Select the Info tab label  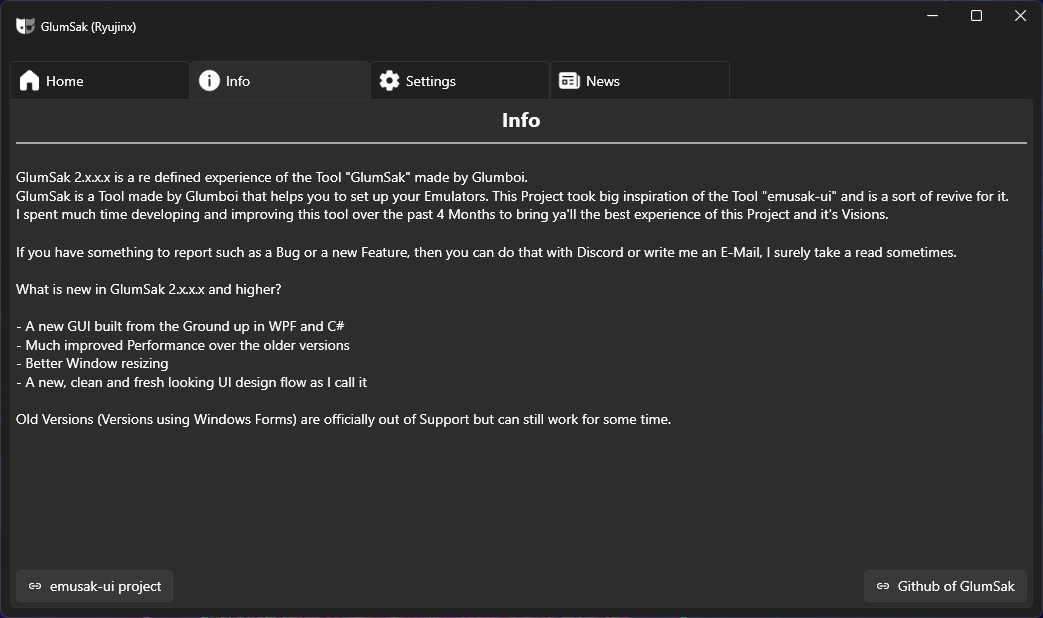(237, 81)
